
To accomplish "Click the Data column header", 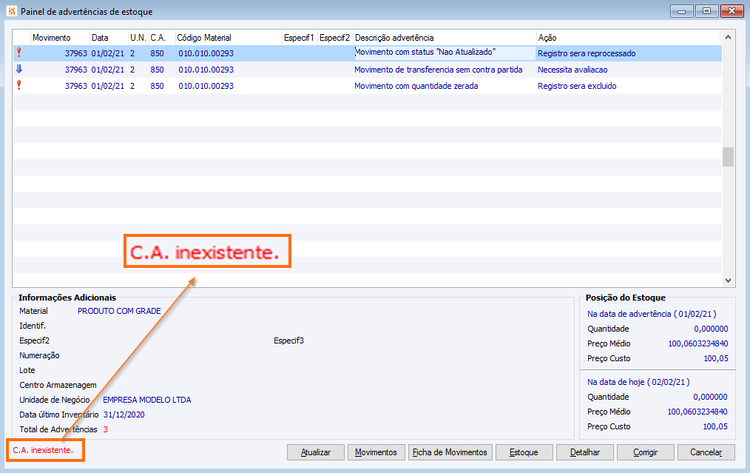I will 109,38.
